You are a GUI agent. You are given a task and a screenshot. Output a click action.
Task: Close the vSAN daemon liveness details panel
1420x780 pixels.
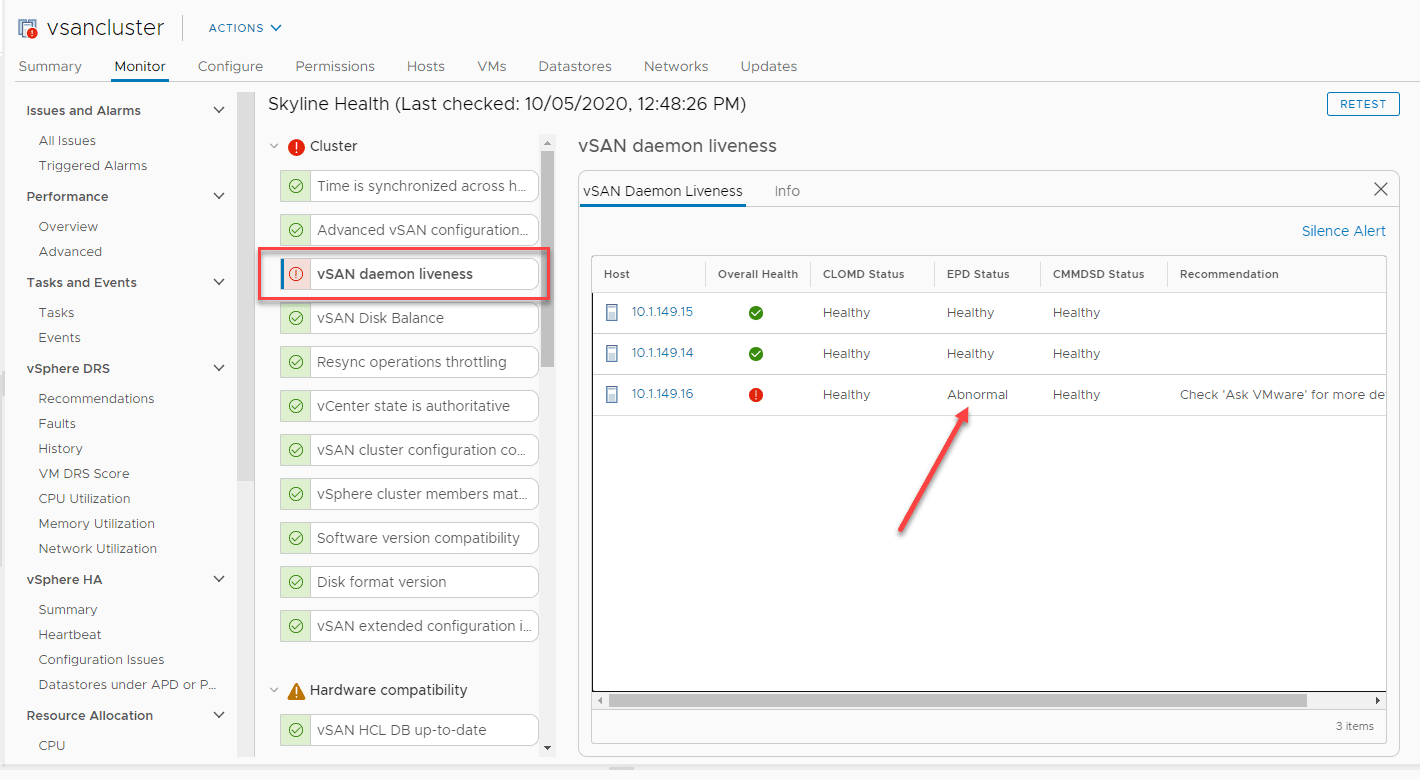click(1380, 190)
